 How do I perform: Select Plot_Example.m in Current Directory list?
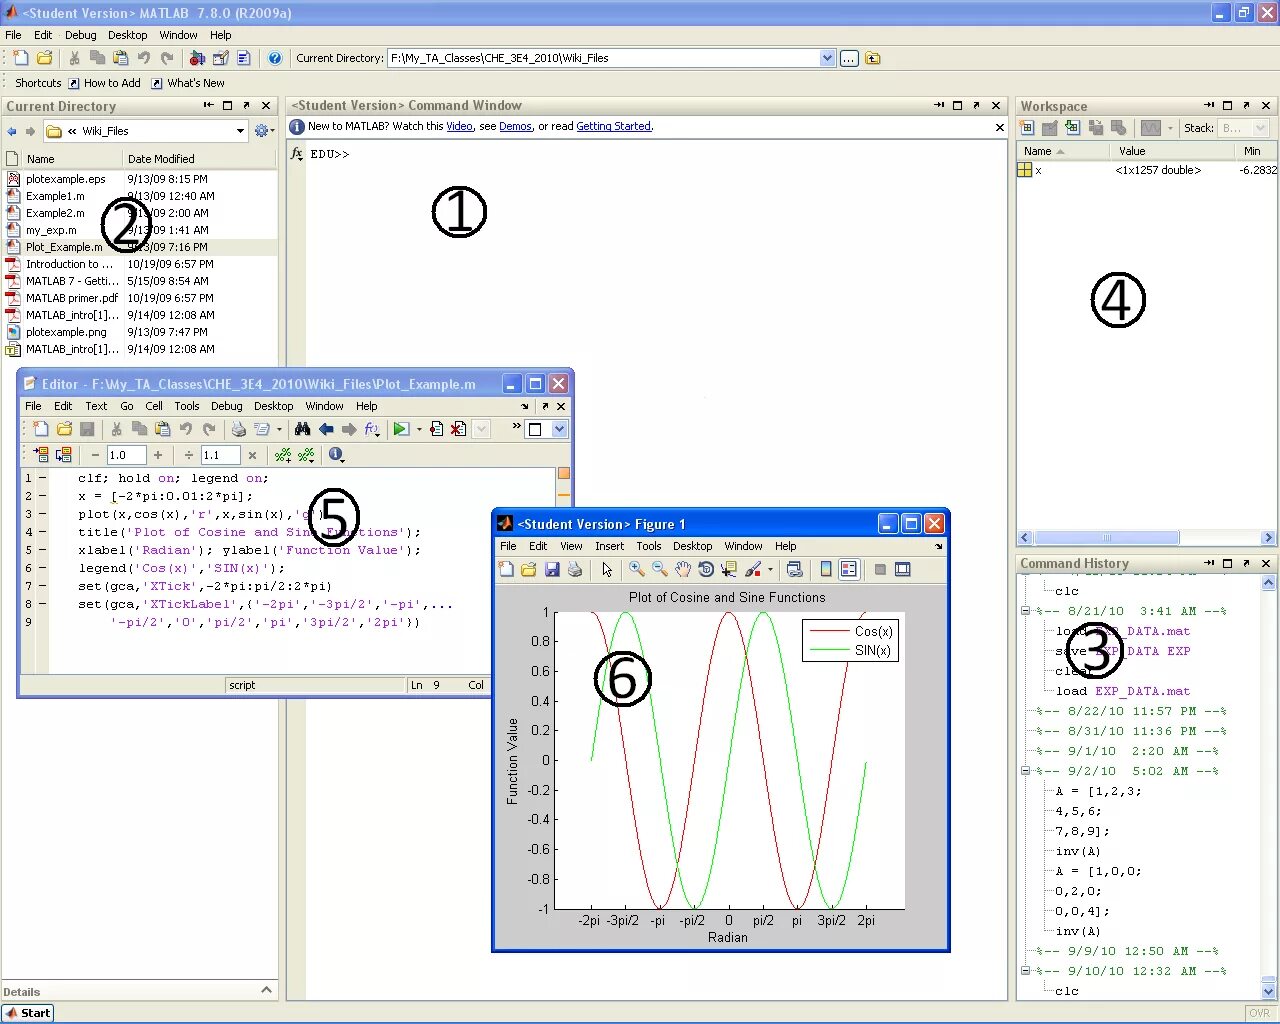pos(141,247)
